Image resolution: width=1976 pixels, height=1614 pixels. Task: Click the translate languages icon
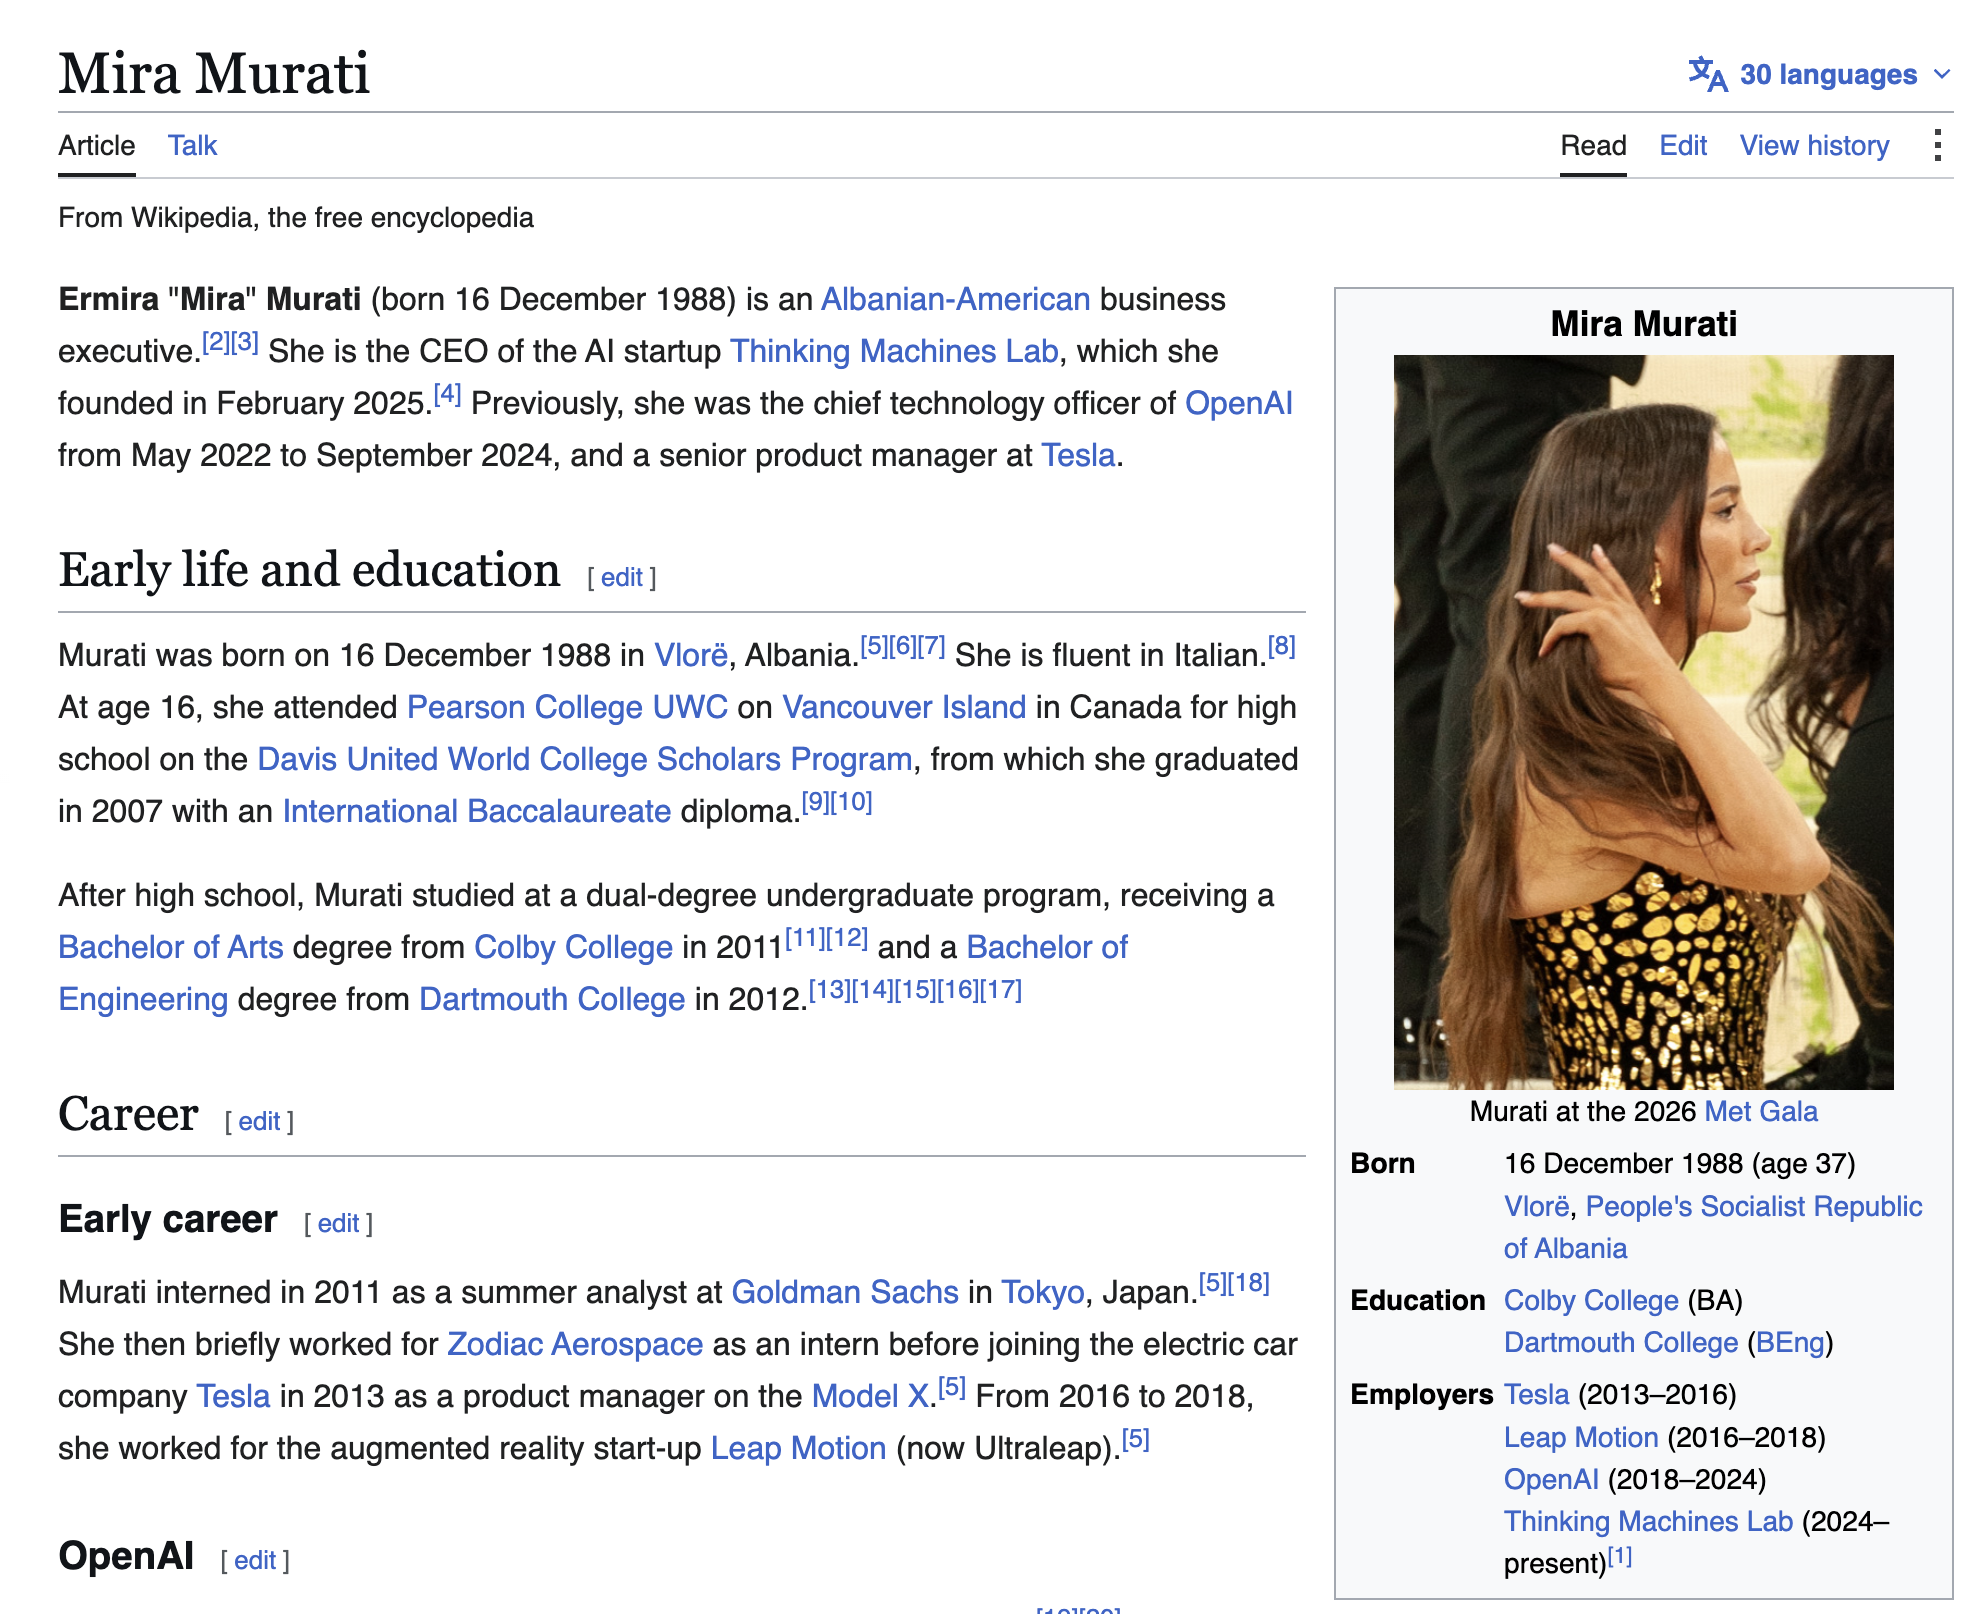tap(1708, 74)
